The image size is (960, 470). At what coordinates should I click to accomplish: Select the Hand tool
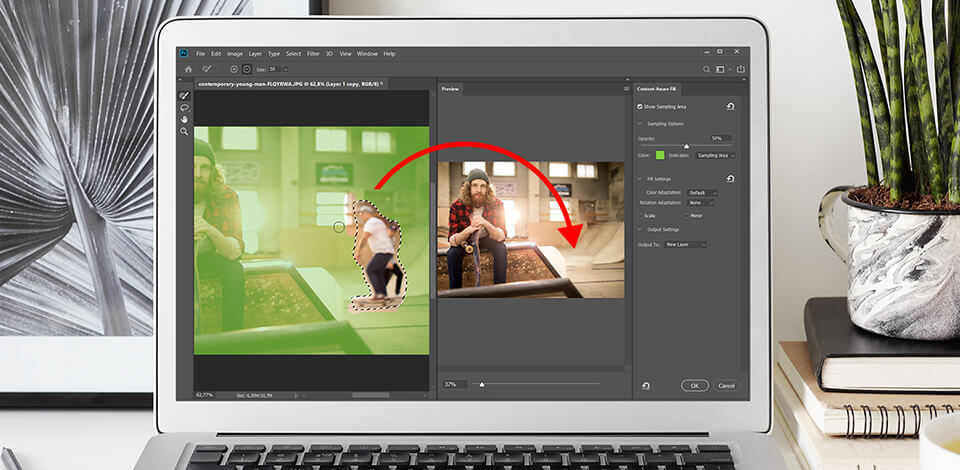(x=185, y=119)
